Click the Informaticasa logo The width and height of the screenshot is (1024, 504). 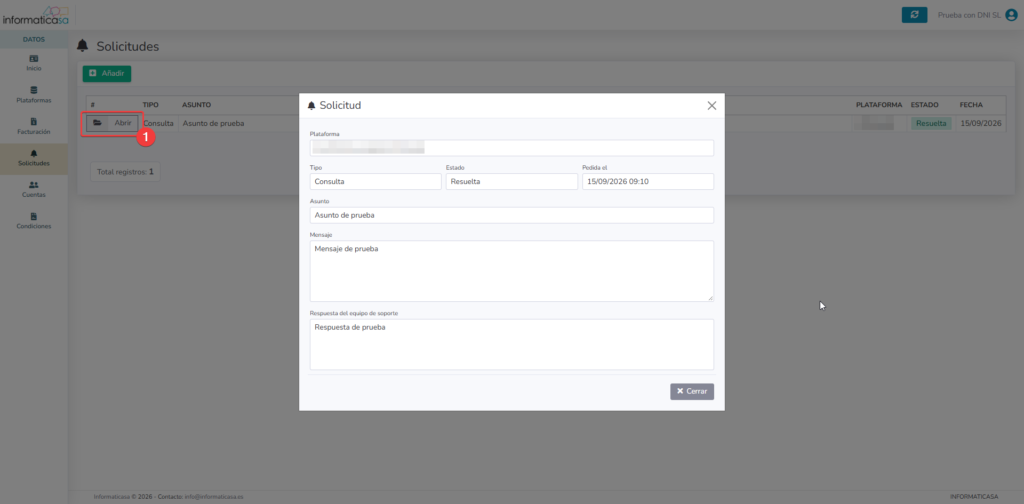(35, 15)
